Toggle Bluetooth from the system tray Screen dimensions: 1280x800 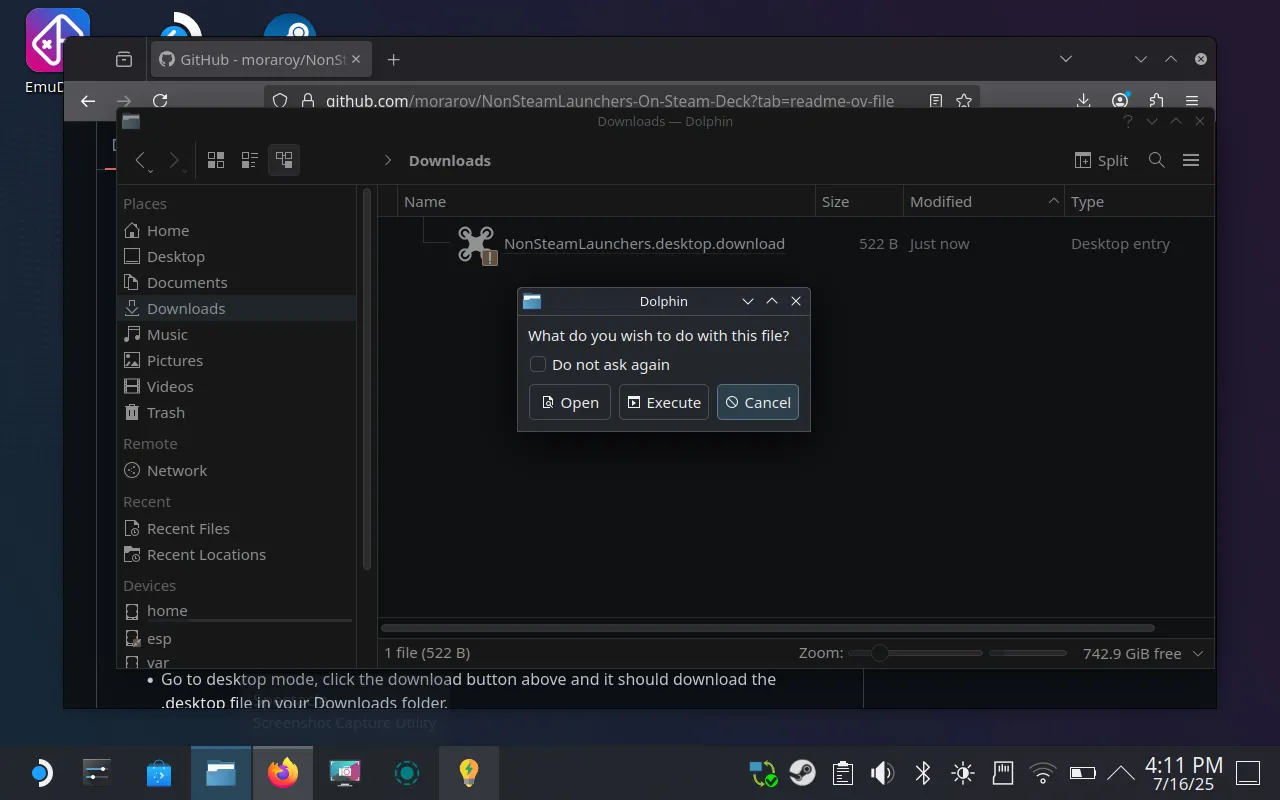click(x=921, y=772)
